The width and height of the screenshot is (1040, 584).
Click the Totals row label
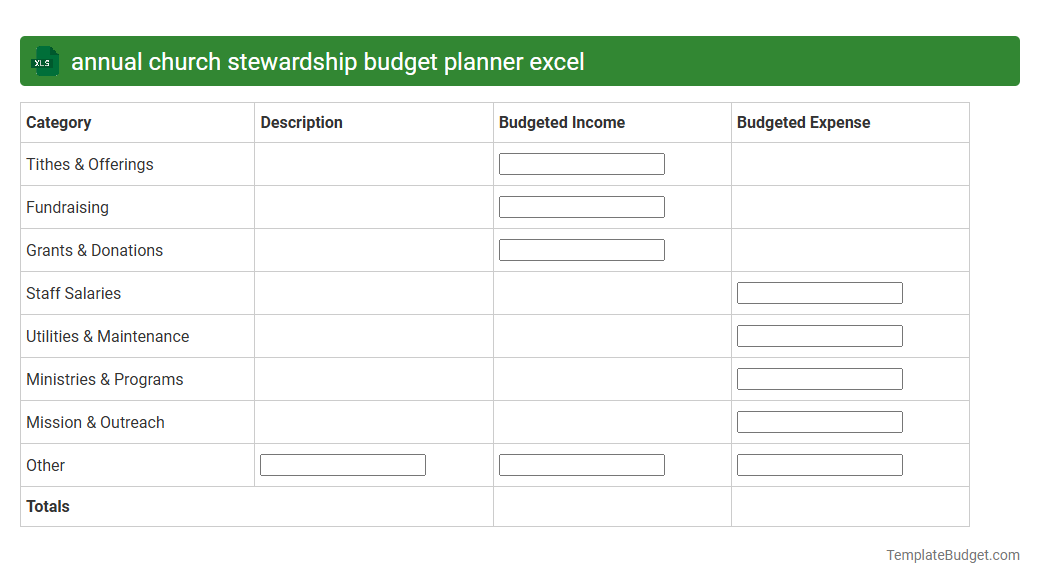point(48,506)
